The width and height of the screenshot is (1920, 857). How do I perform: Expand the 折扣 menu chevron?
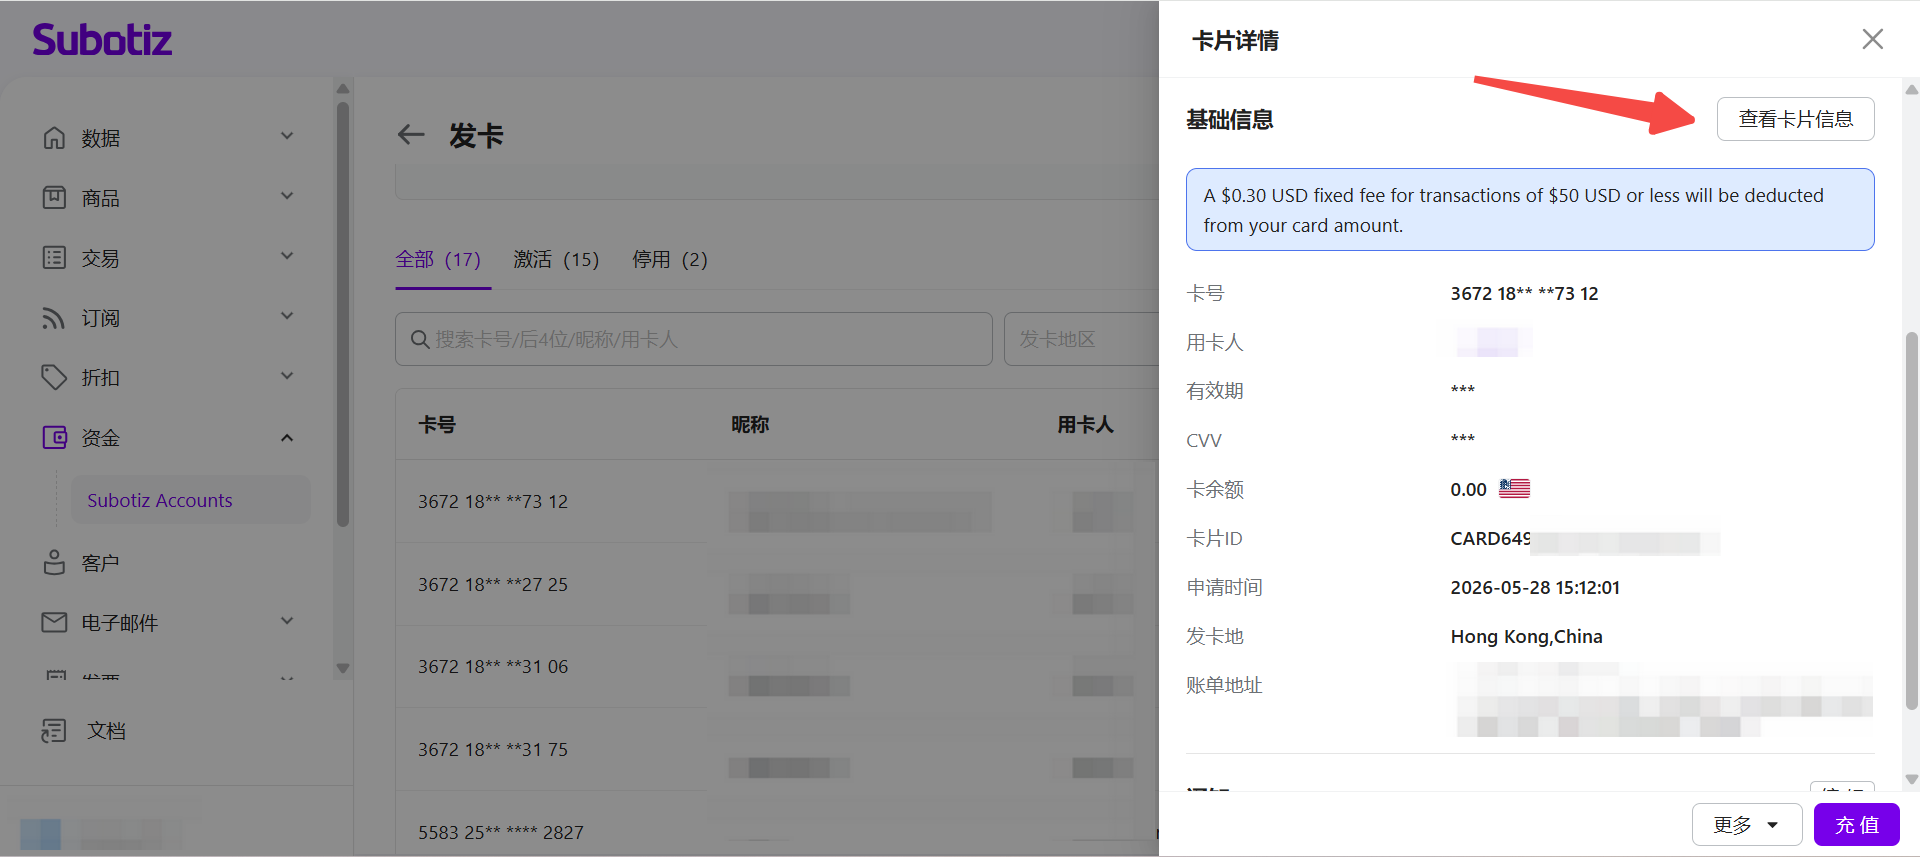coord(287,376)
